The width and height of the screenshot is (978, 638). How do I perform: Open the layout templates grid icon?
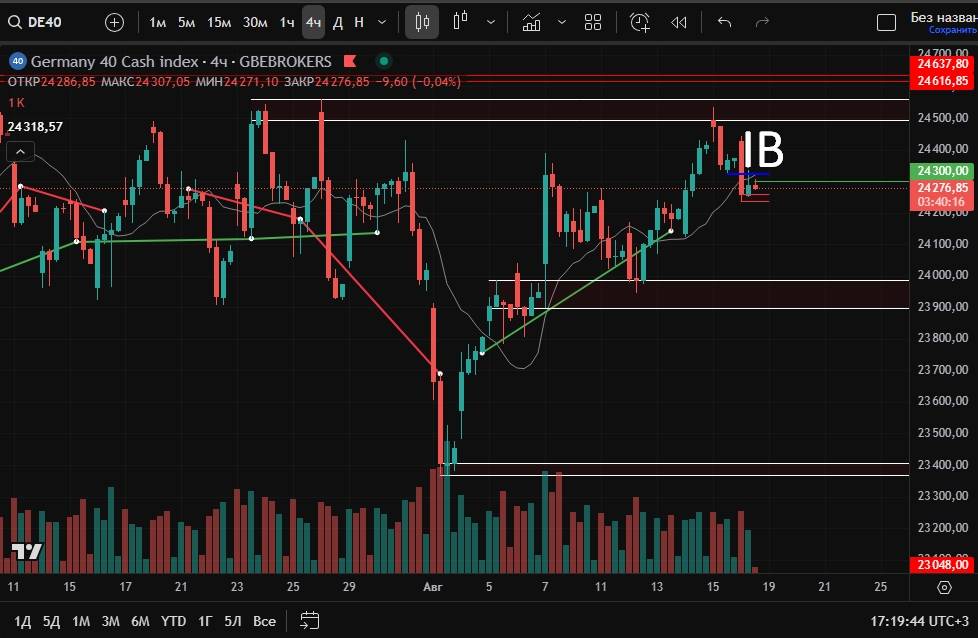pyautogui.click(x=593, y=22)
